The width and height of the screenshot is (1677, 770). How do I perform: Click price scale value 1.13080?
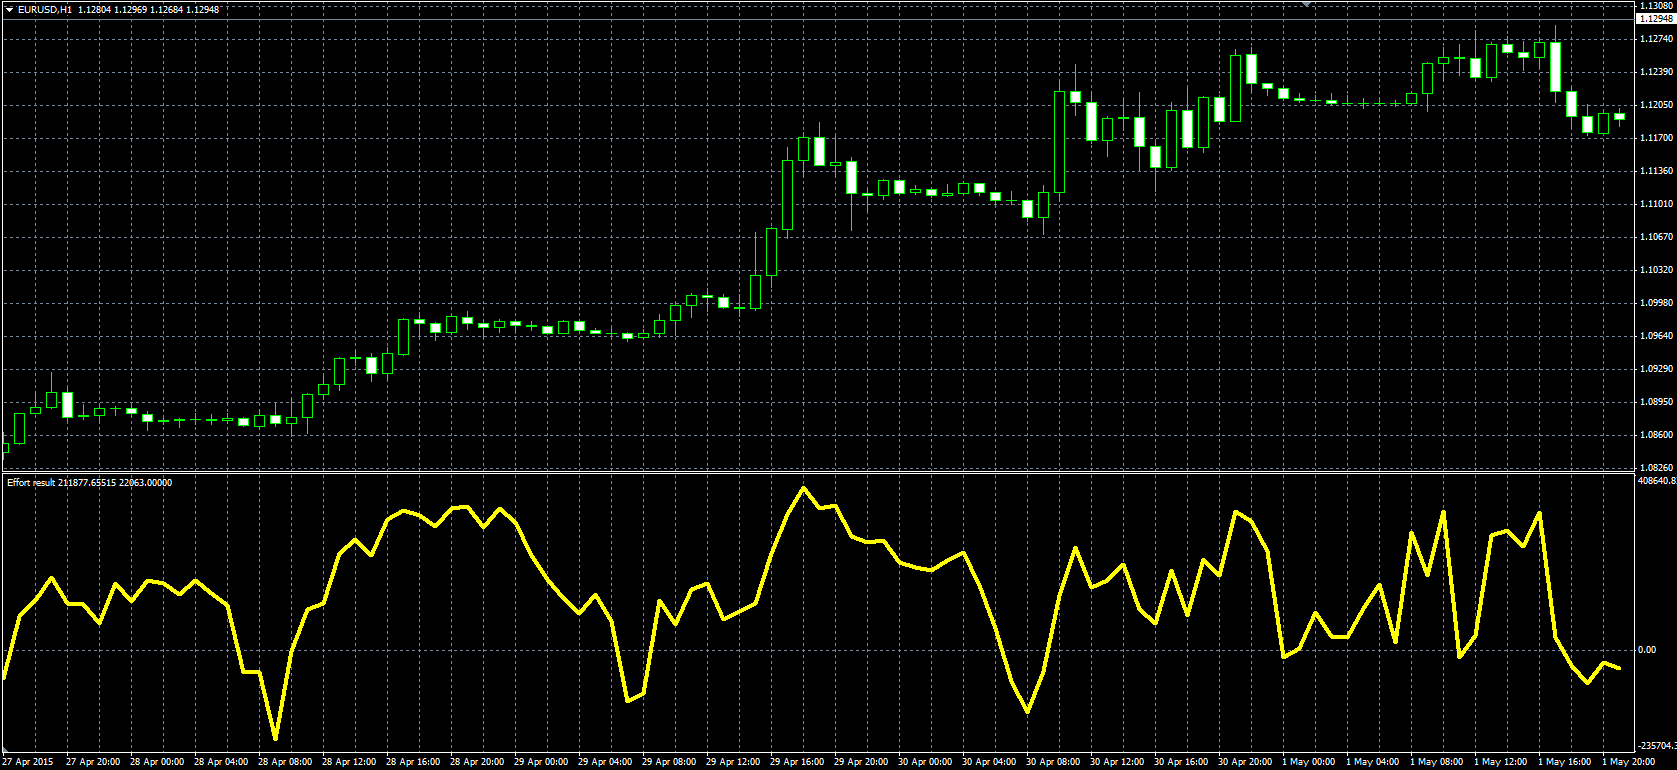point(1657,6)
